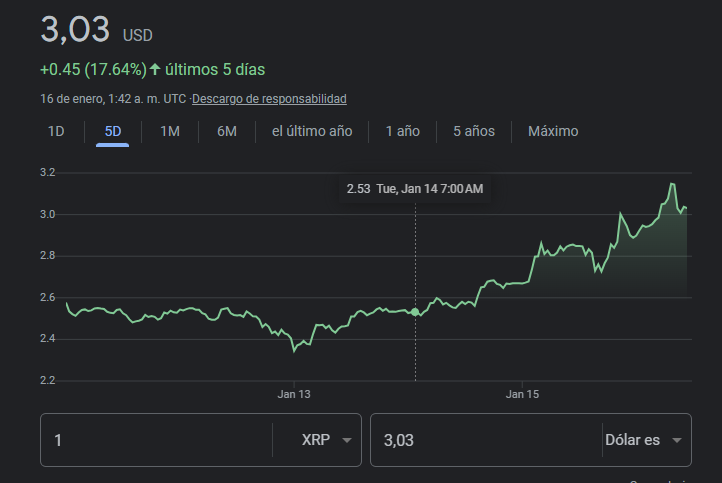Screen dimensions: 722x483
Task: Switch to the 1D time range tab
Action: pyautogui.click(x=56, y=131)
